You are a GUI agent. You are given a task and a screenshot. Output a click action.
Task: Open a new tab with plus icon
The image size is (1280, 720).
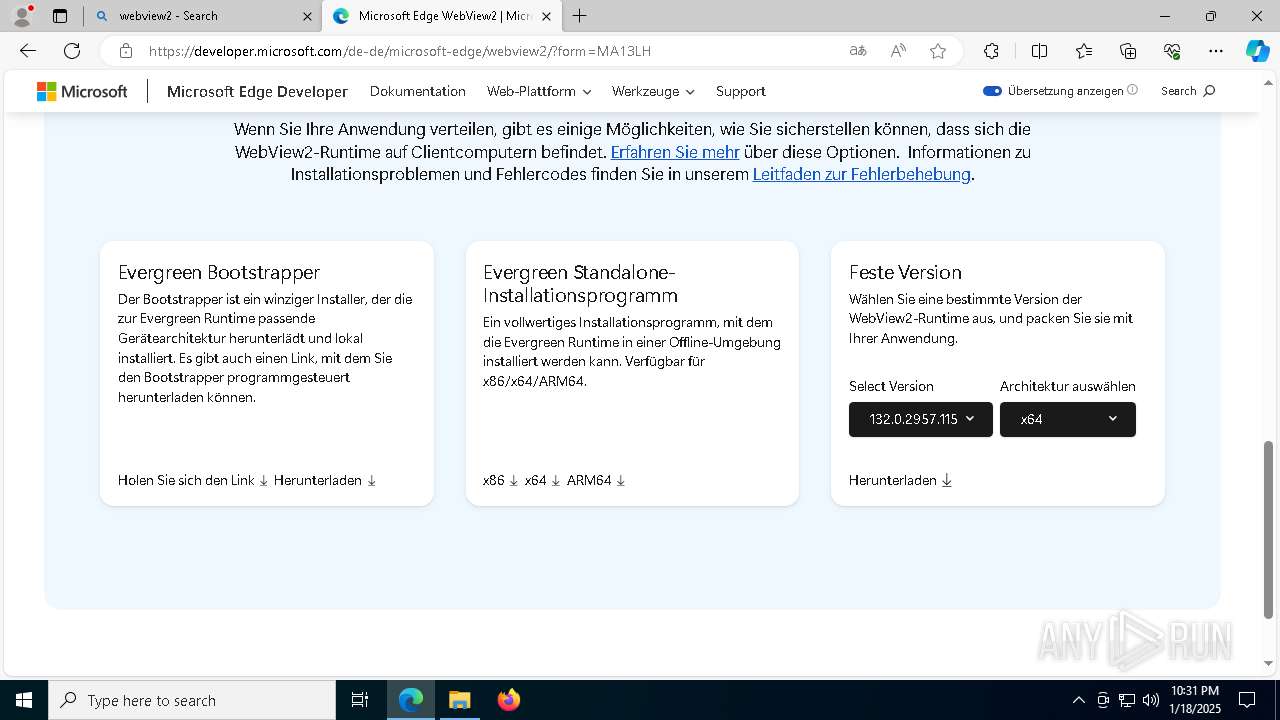580,16
